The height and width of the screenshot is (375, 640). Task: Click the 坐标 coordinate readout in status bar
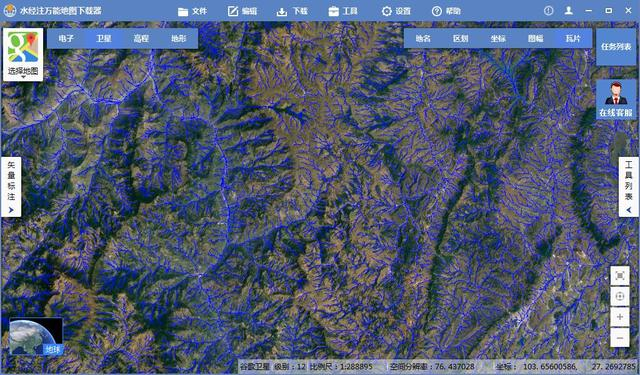pos(567,366)
